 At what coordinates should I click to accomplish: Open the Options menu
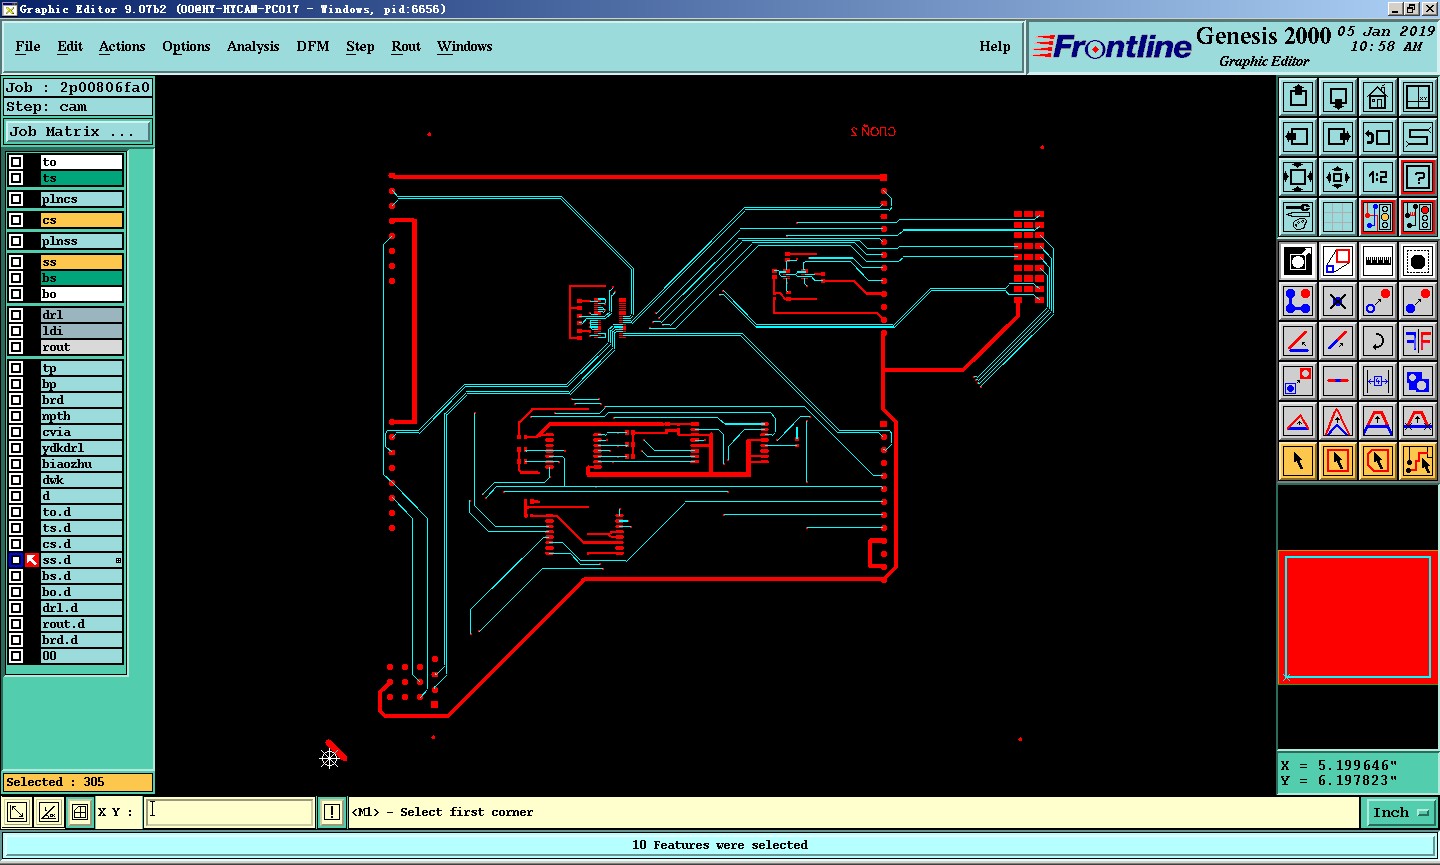[x=186, y=46]
